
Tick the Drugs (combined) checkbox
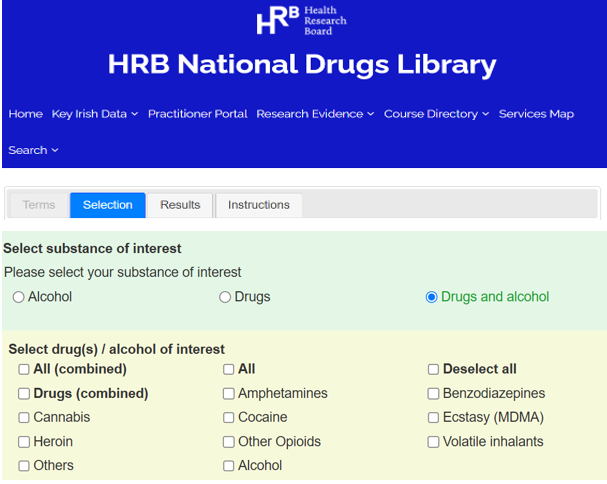[x=24, y=394]
